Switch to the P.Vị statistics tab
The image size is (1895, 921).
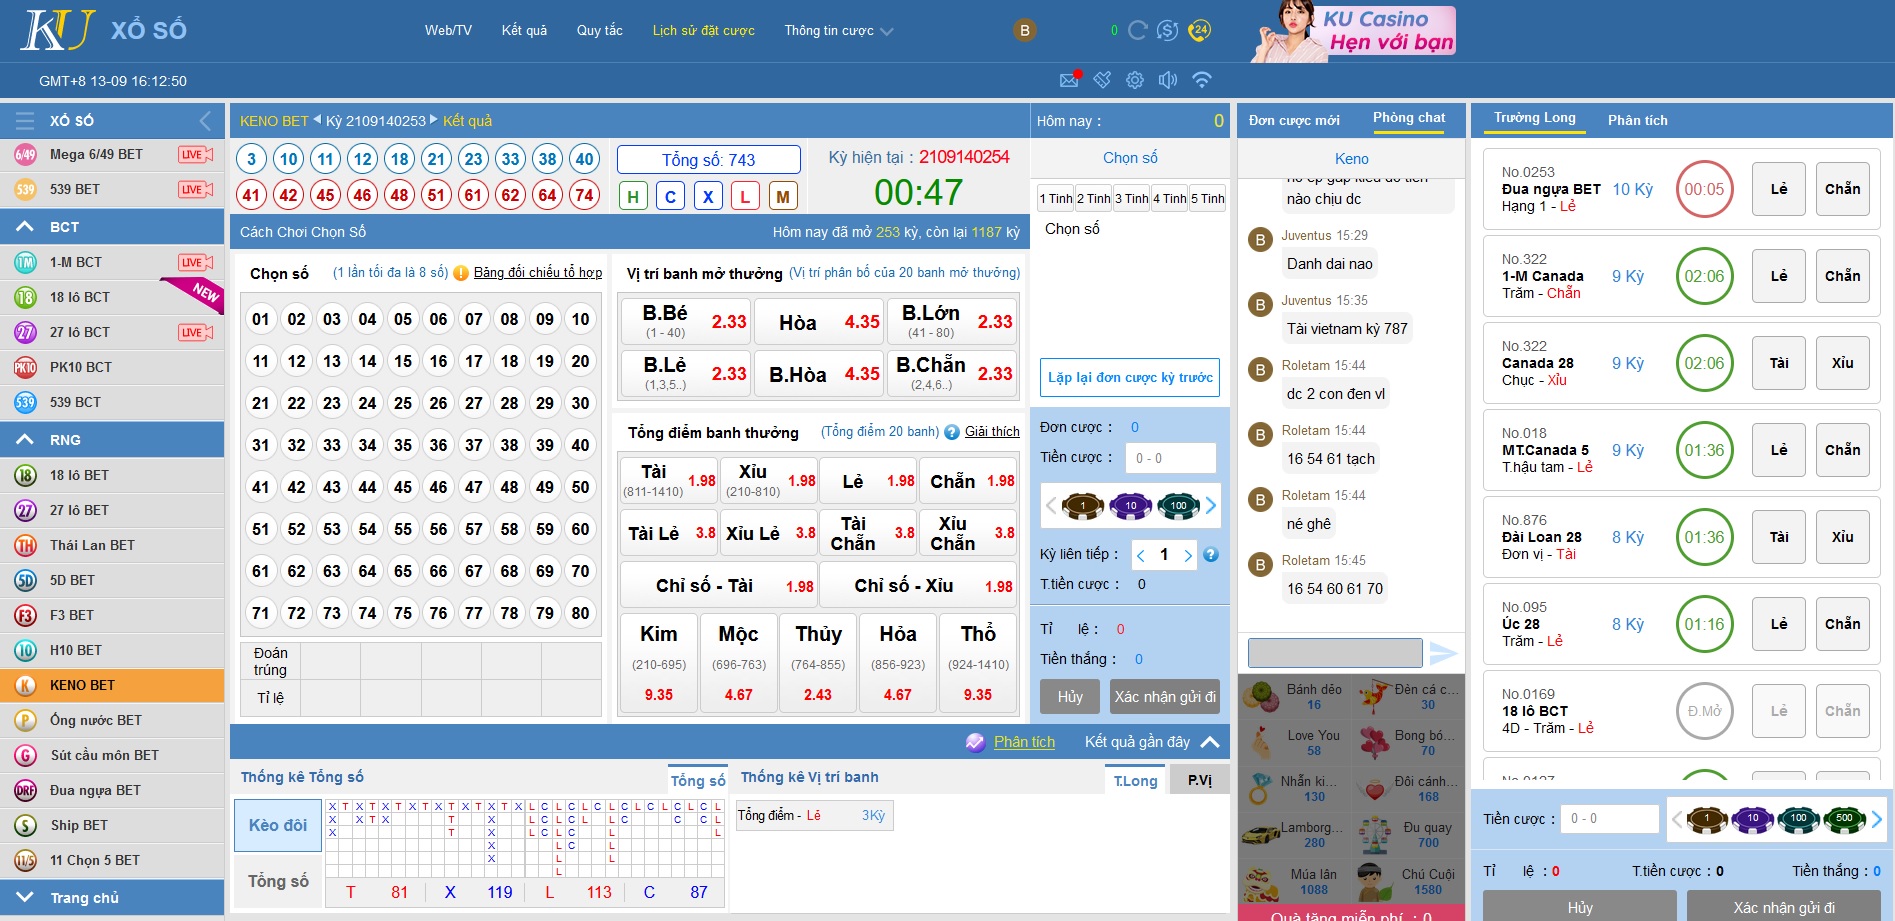[x=1200, y=780]
